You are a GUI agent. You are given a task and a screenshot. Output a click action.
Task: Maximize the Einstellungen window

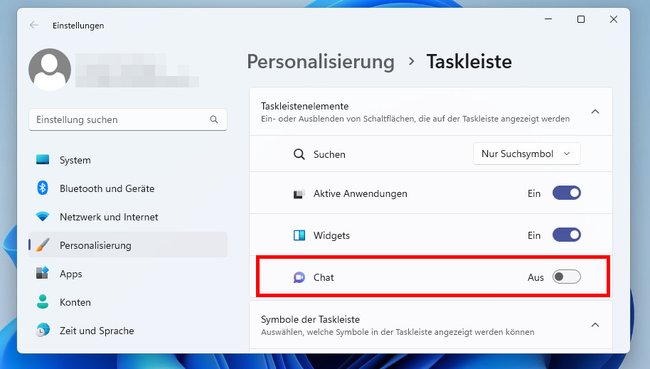[581, 19]
